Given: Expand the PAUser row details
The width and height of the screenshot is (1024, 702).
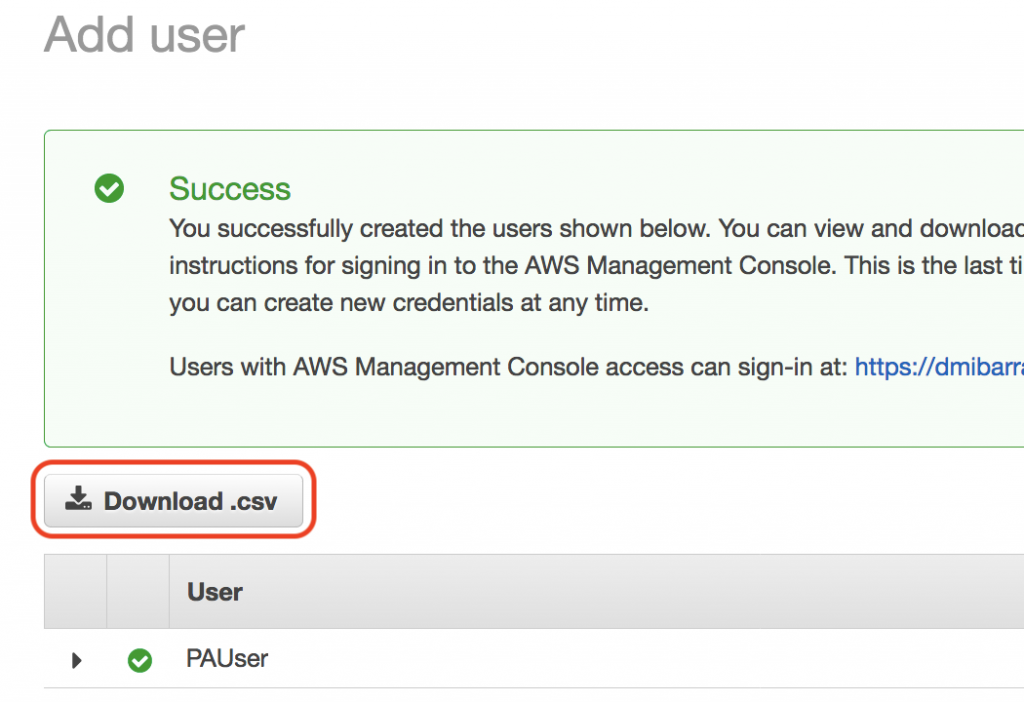Looking at the screenshot, I should [77, 660].
